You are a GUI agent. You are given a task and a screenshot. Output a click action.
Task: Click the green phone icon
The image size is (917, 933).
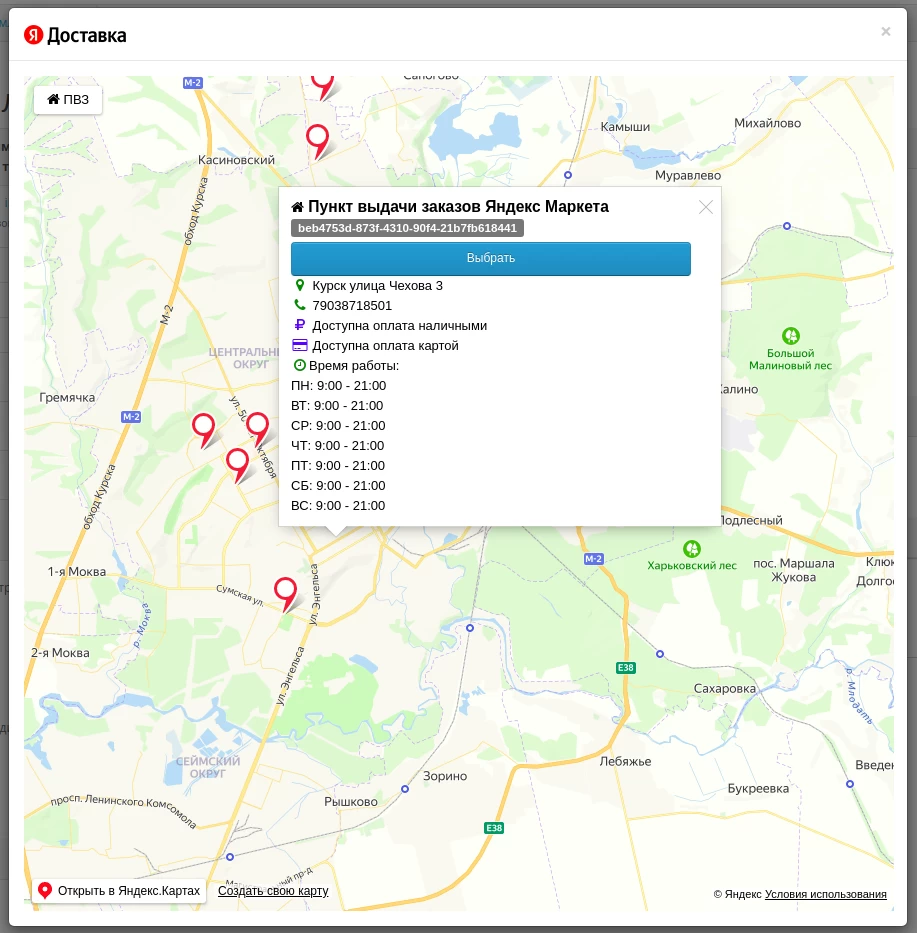point(300,305)
